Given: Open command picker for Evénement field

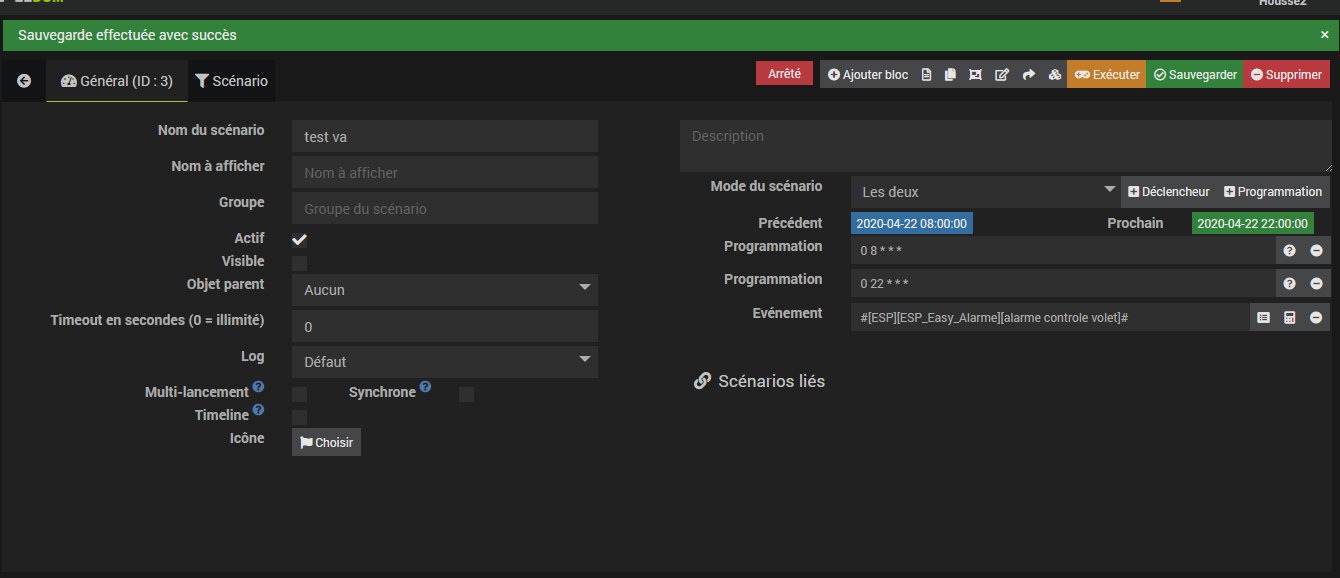Looking at the screenshot, I should coord(1263,318).
